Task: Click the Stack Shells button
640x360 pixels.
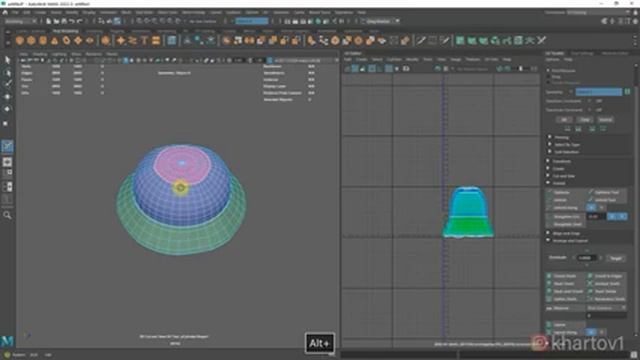Action: 566,284
